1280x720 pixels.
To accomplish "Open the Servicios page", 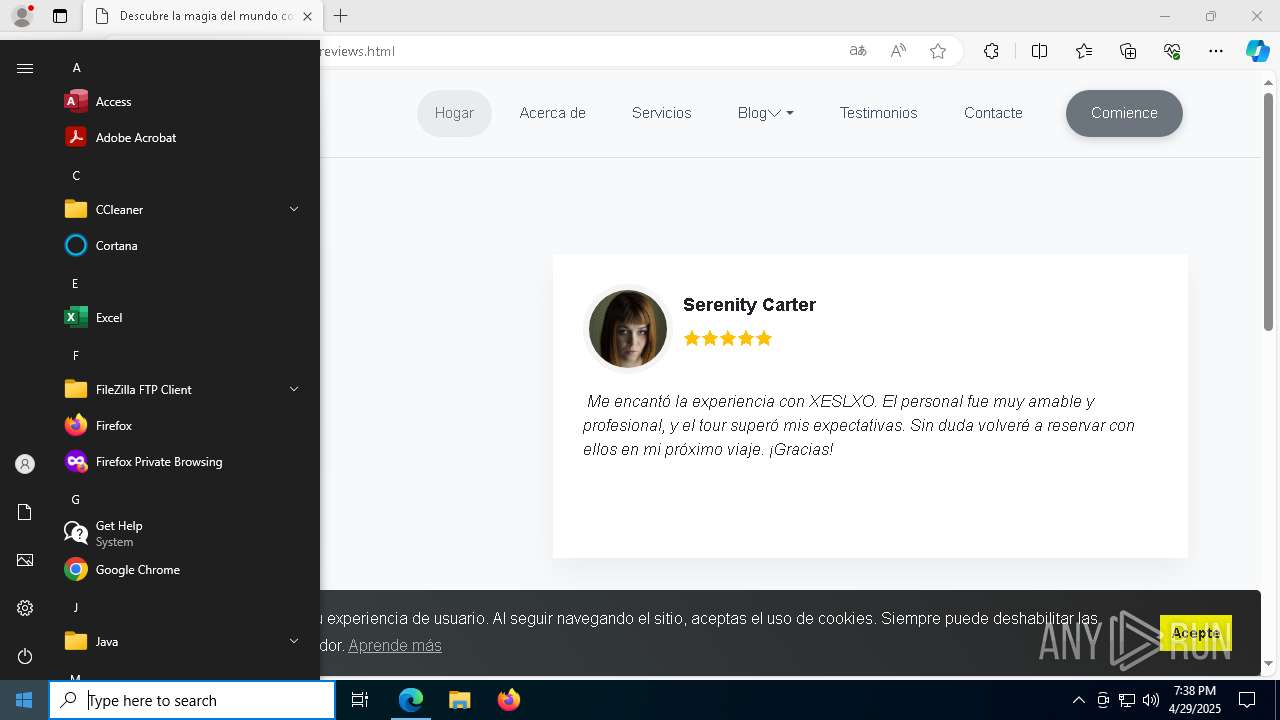I will 661,113.
